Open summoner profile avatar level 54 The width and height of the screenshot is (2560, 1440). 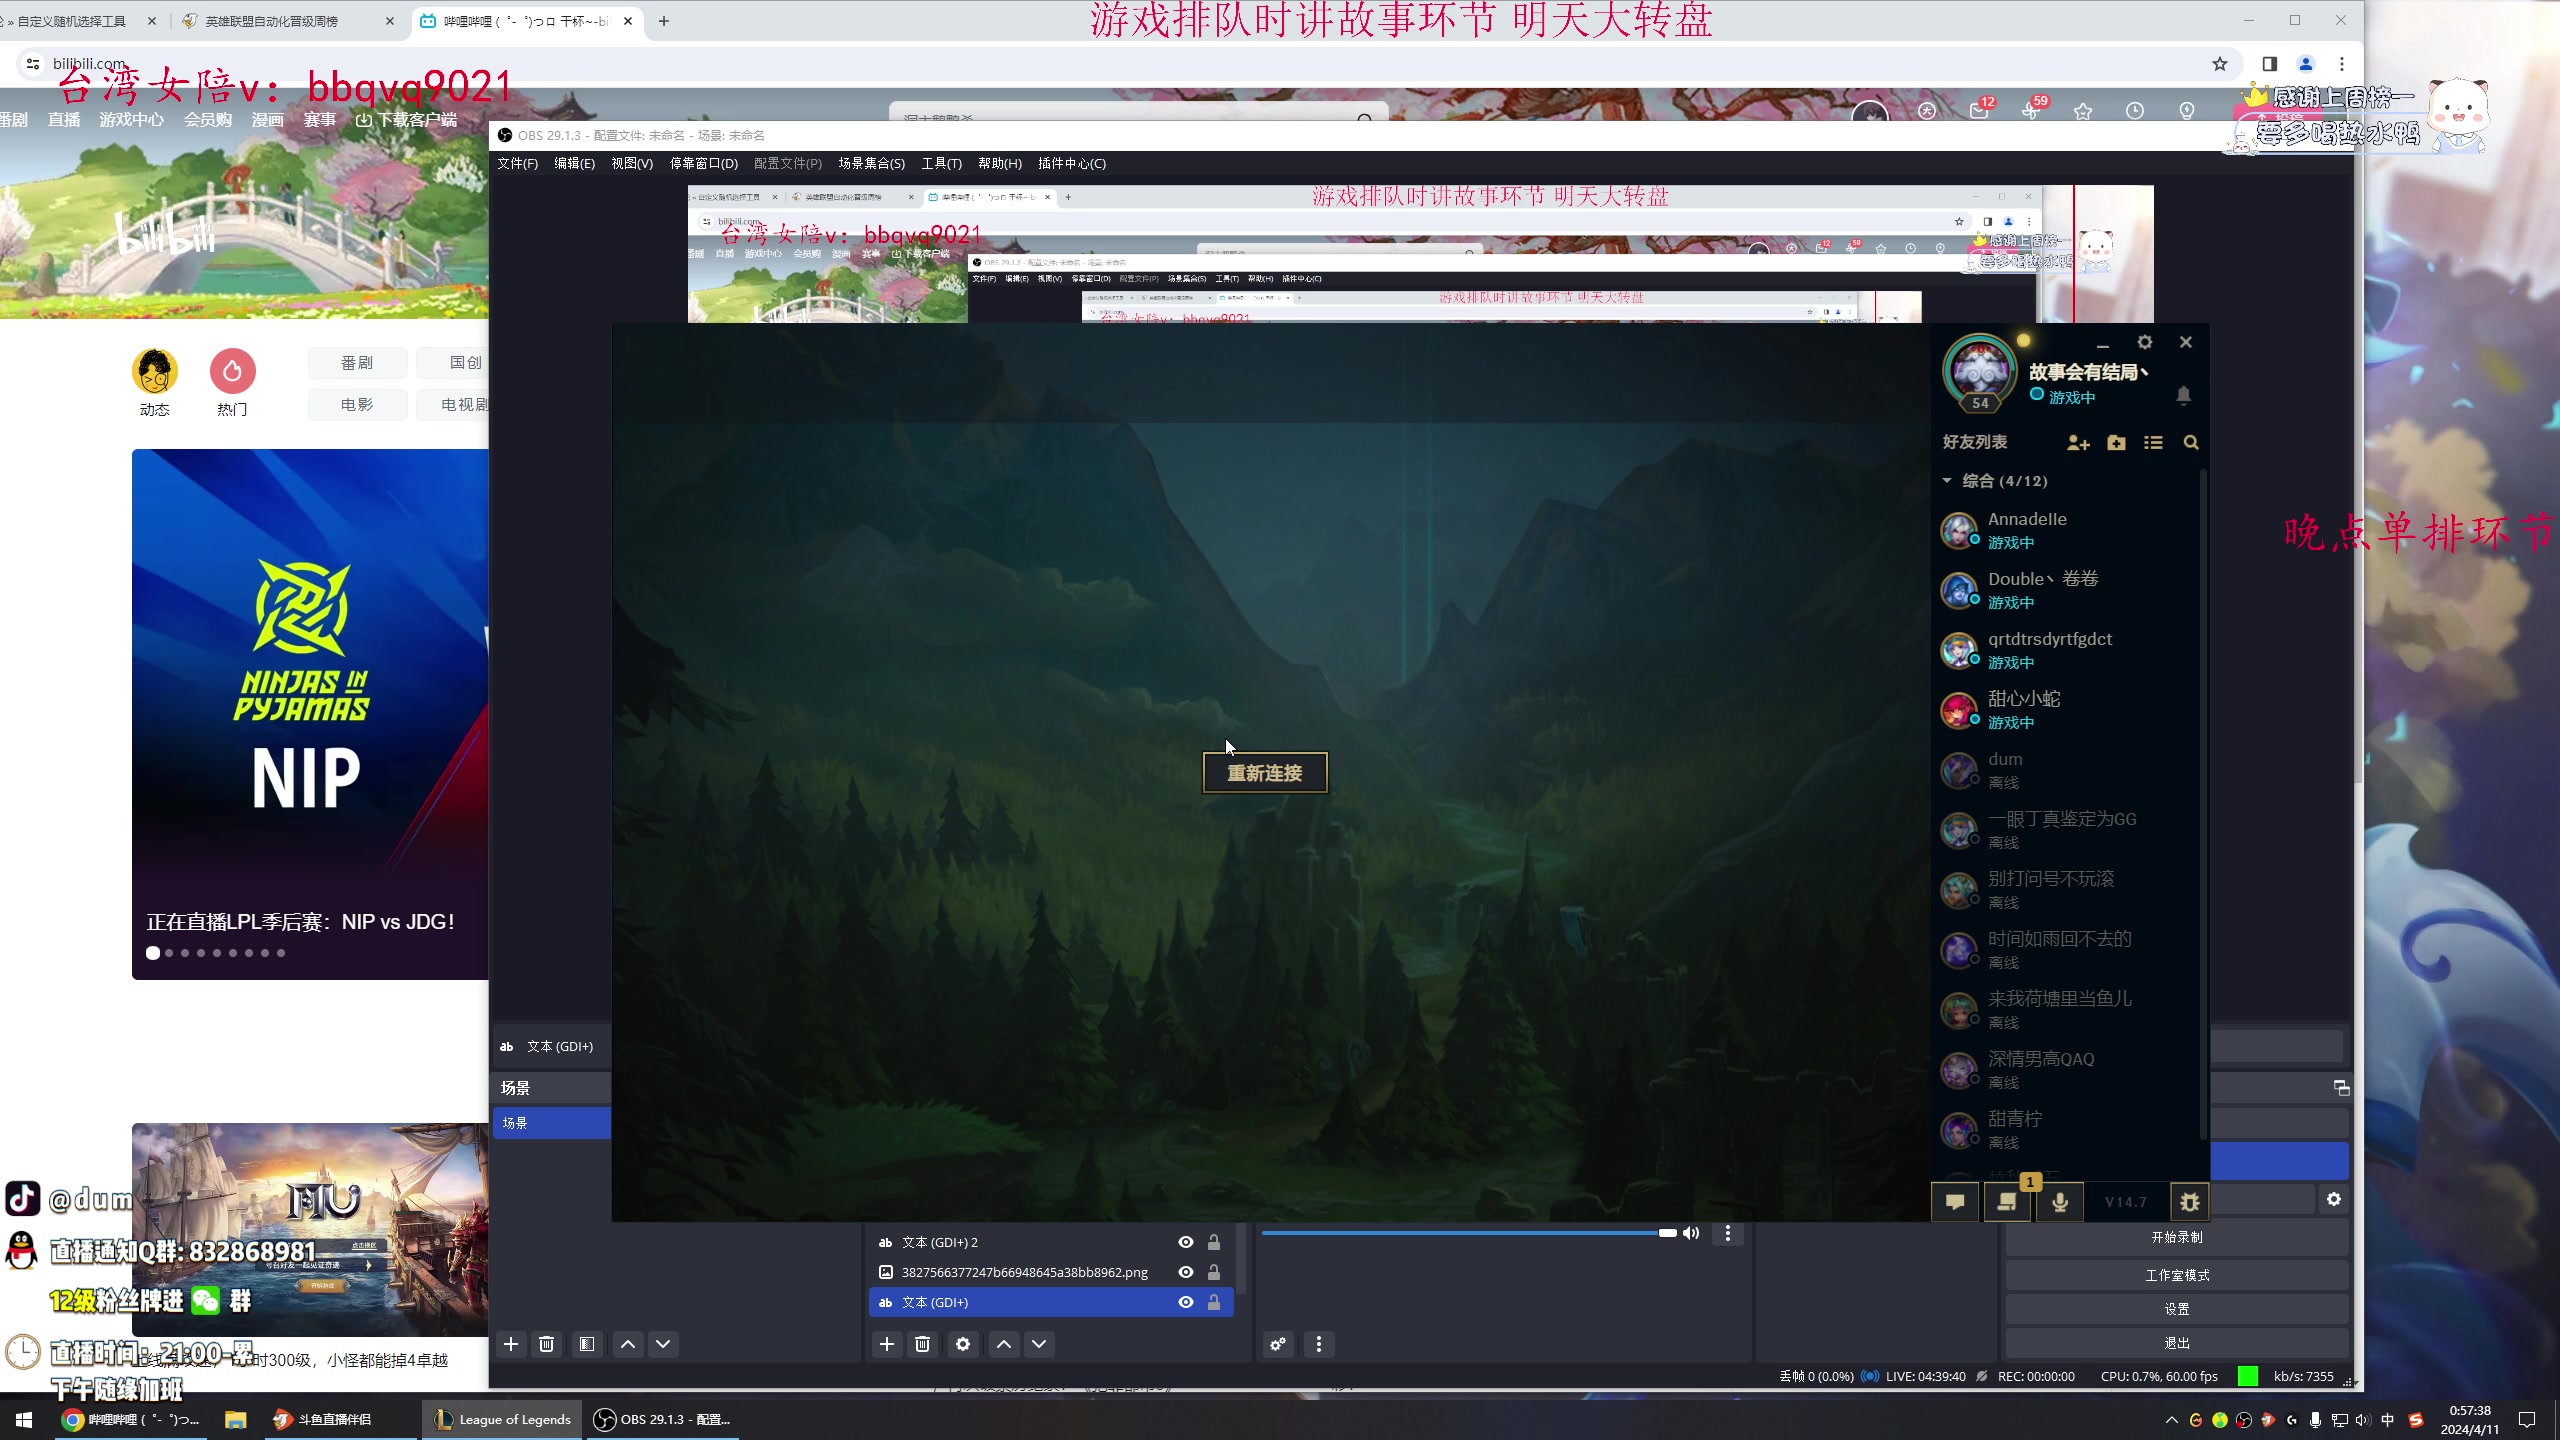1979,372
